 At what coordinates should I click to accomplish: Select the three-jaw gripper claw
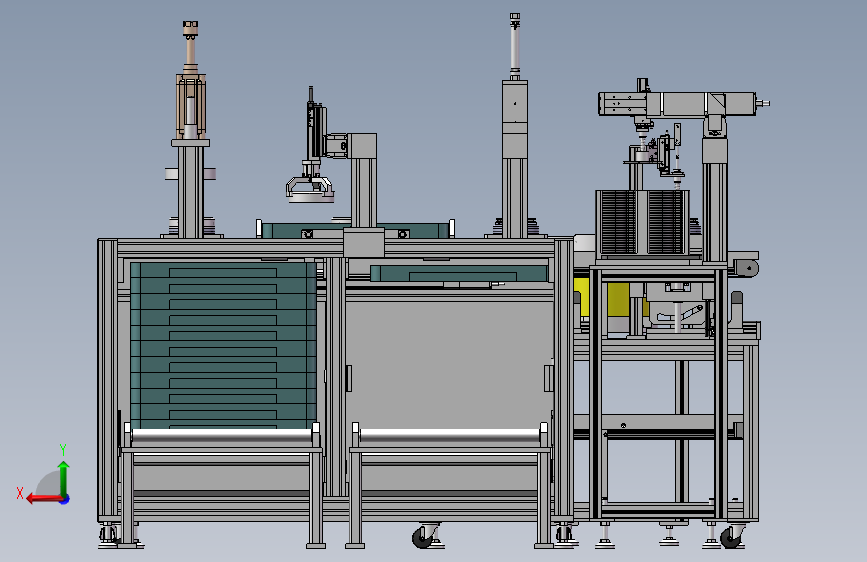(310, 188)
